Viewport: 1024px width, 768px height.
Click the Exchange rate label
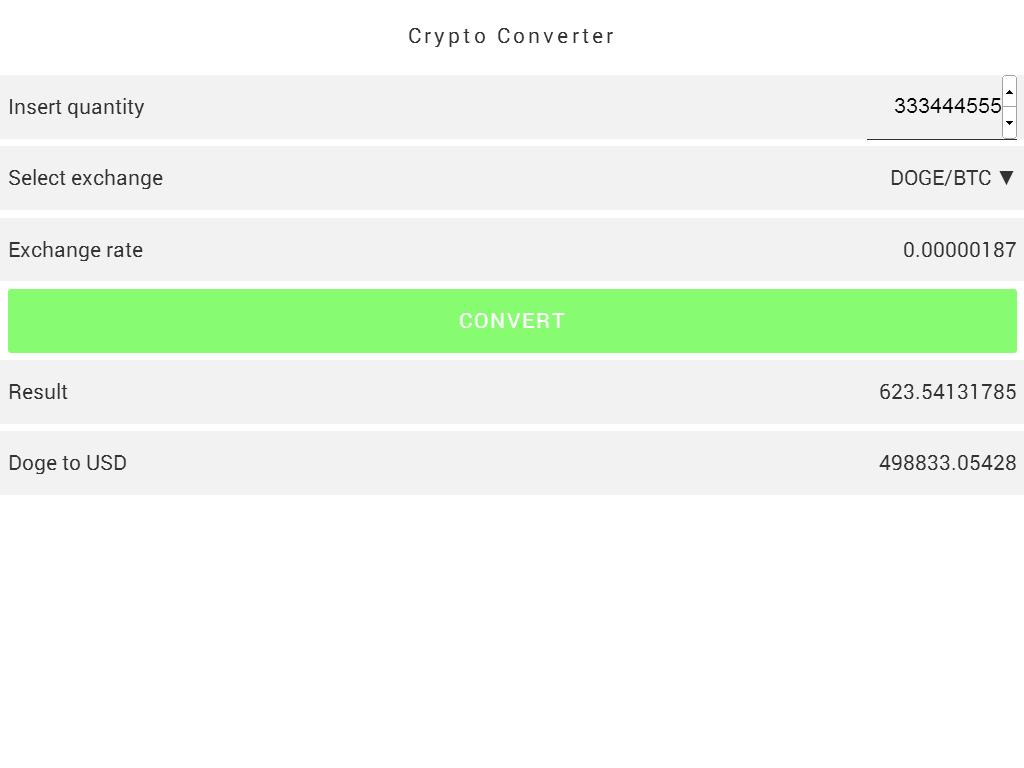[75, 250]
